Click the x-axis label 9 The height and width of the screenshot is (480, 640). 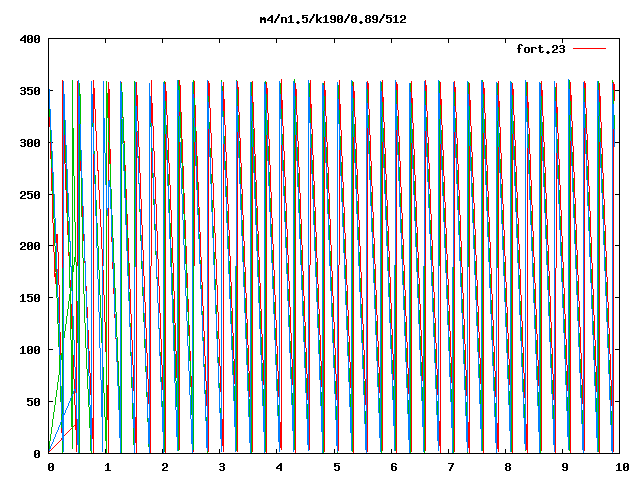click(565, 467)
